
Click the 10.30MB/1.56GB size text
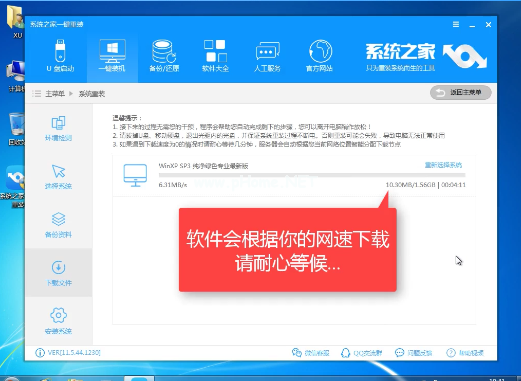click(x=410, y=185)
